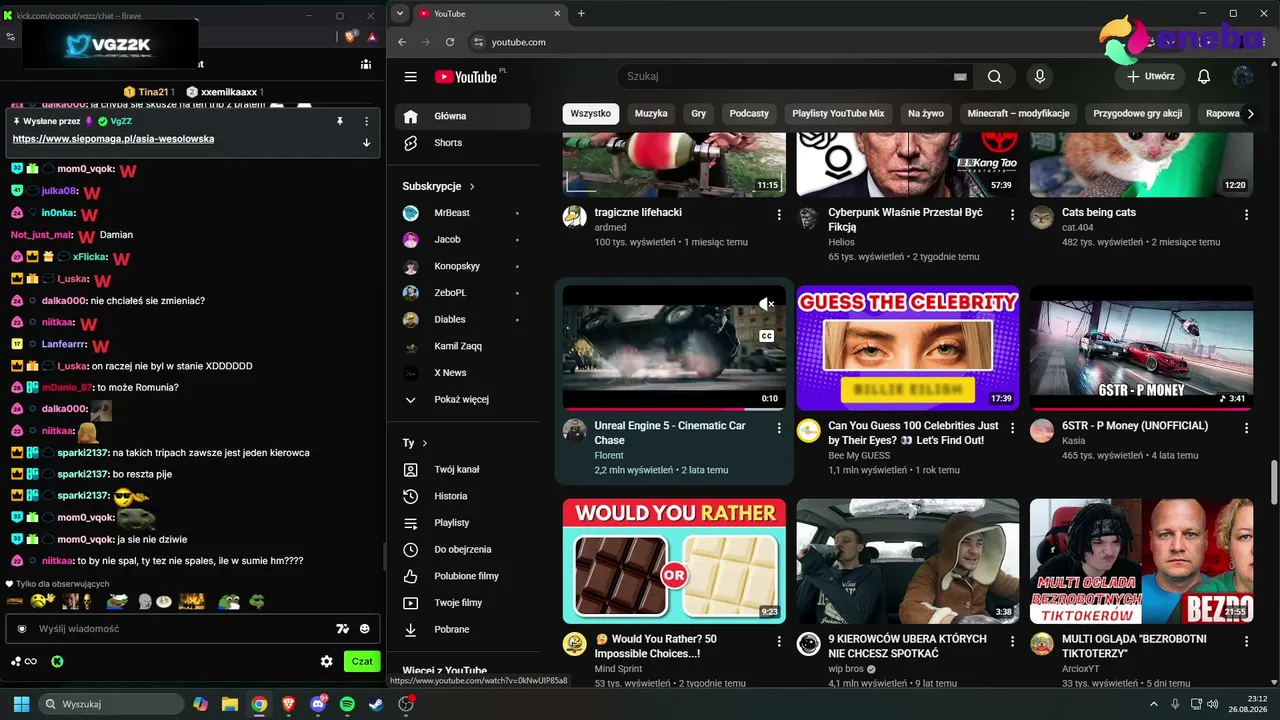
Task: Select the Podcasty category chip
Action: click(749, 114)
